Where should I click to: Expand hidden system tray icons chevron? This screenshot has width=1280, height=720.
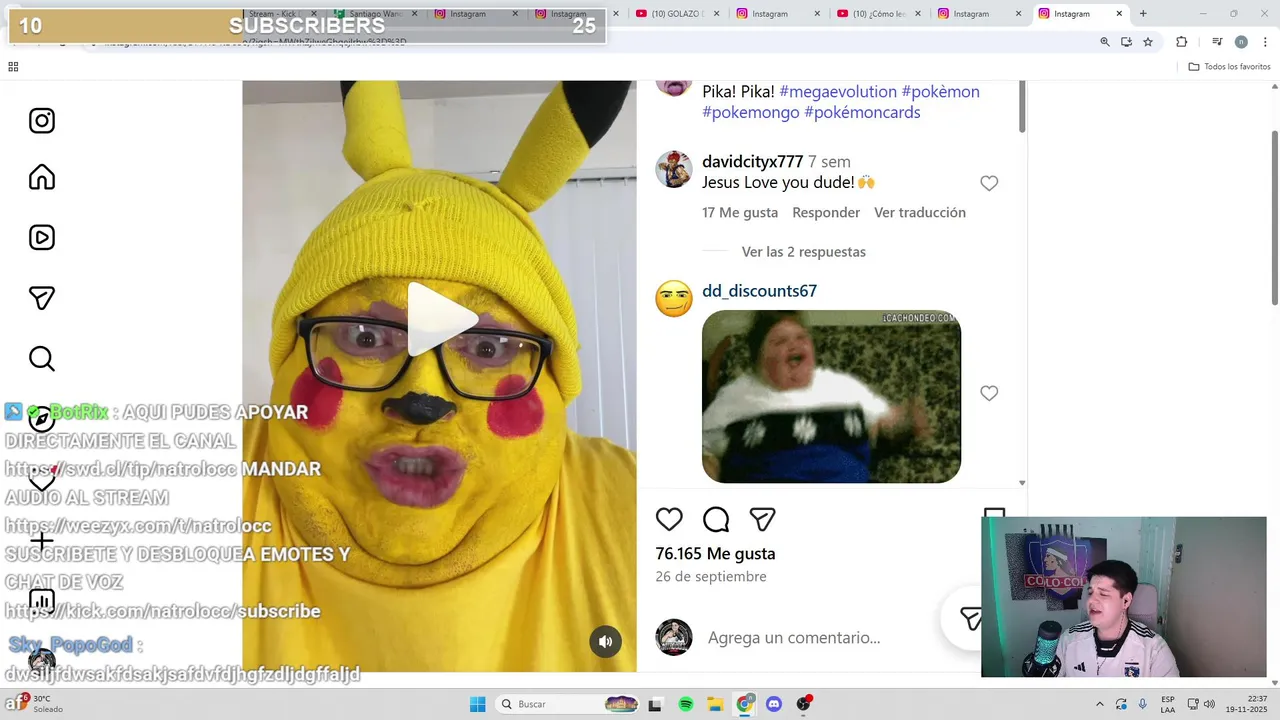click(x=1100, y=704)
